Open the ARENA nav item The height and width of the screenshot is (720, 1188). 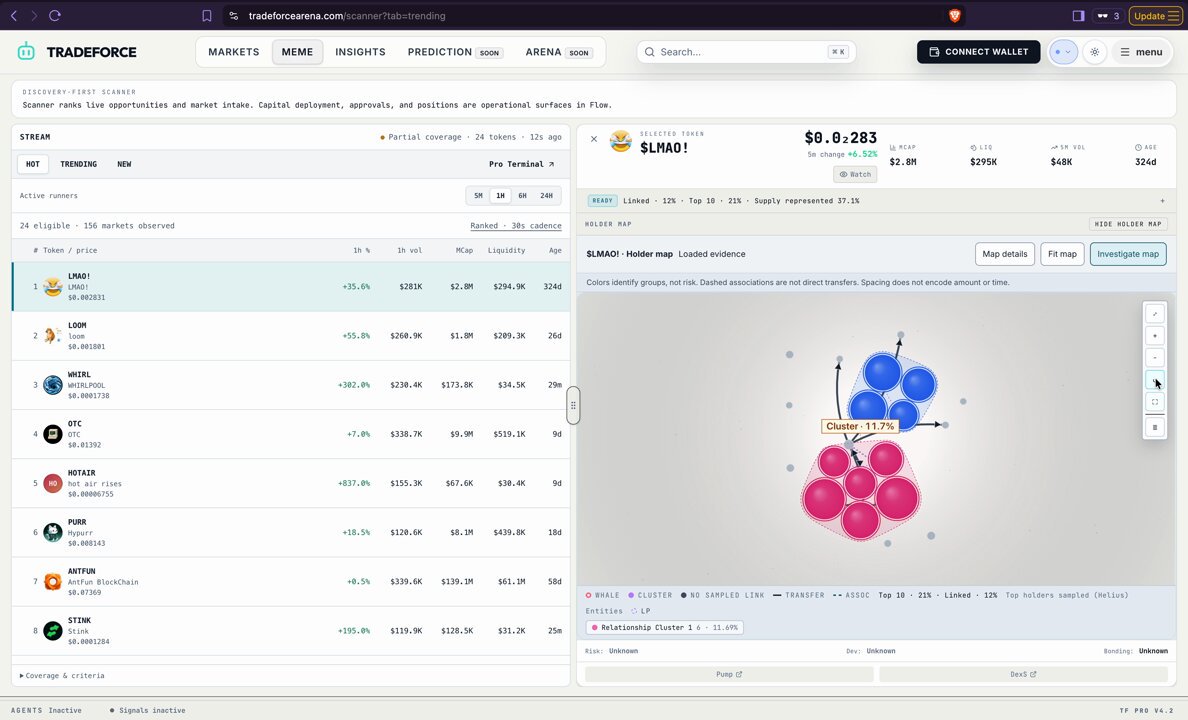pyautogui.click(x=558, y=52)
